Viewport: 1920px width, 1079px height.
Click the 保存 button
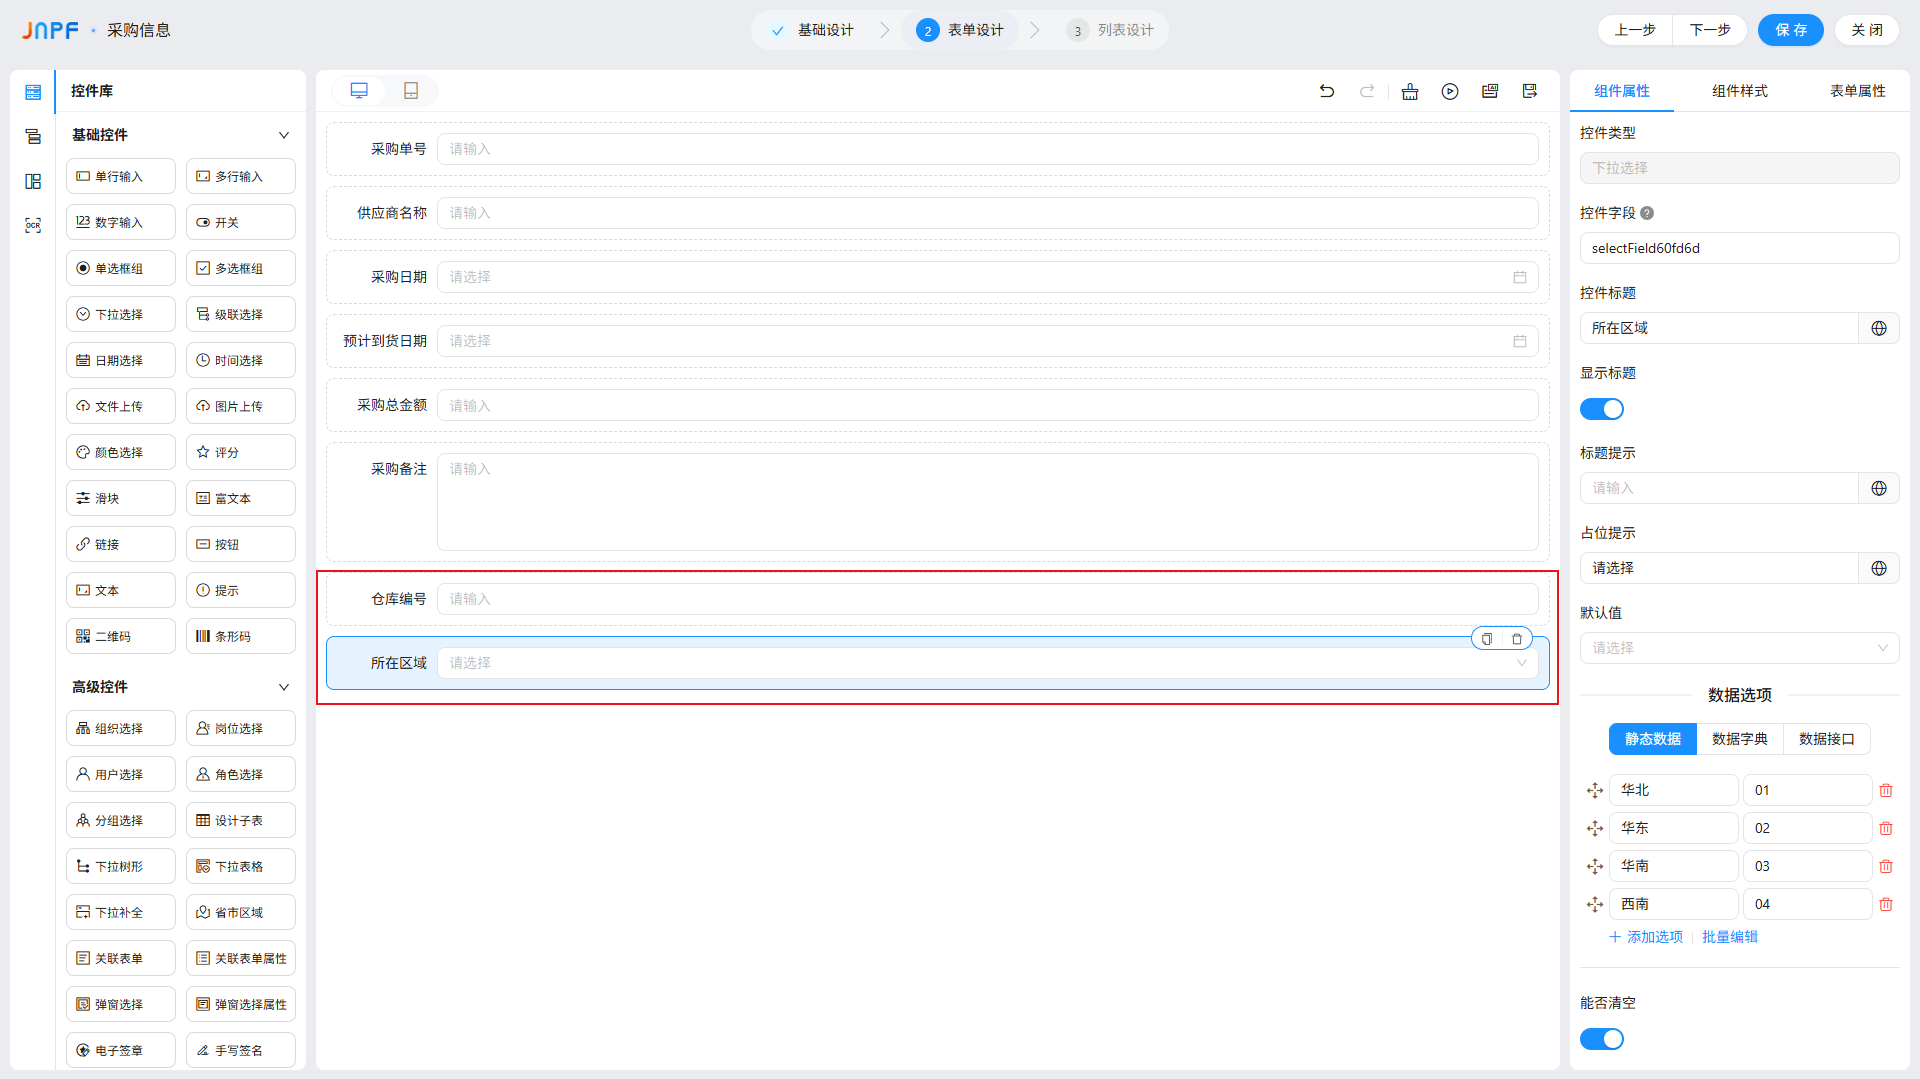(1790, 30)
